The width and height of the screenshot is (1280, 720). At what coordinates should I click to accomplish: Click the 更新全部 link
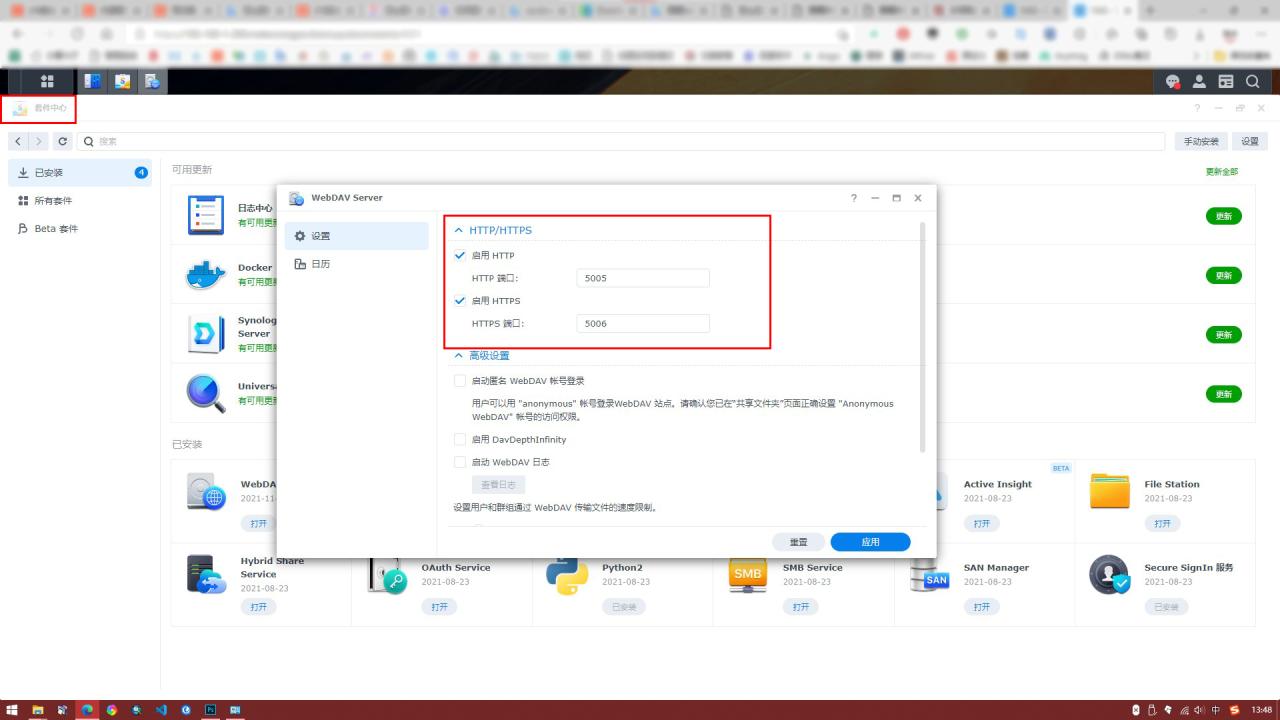[x=1222, y=172]
